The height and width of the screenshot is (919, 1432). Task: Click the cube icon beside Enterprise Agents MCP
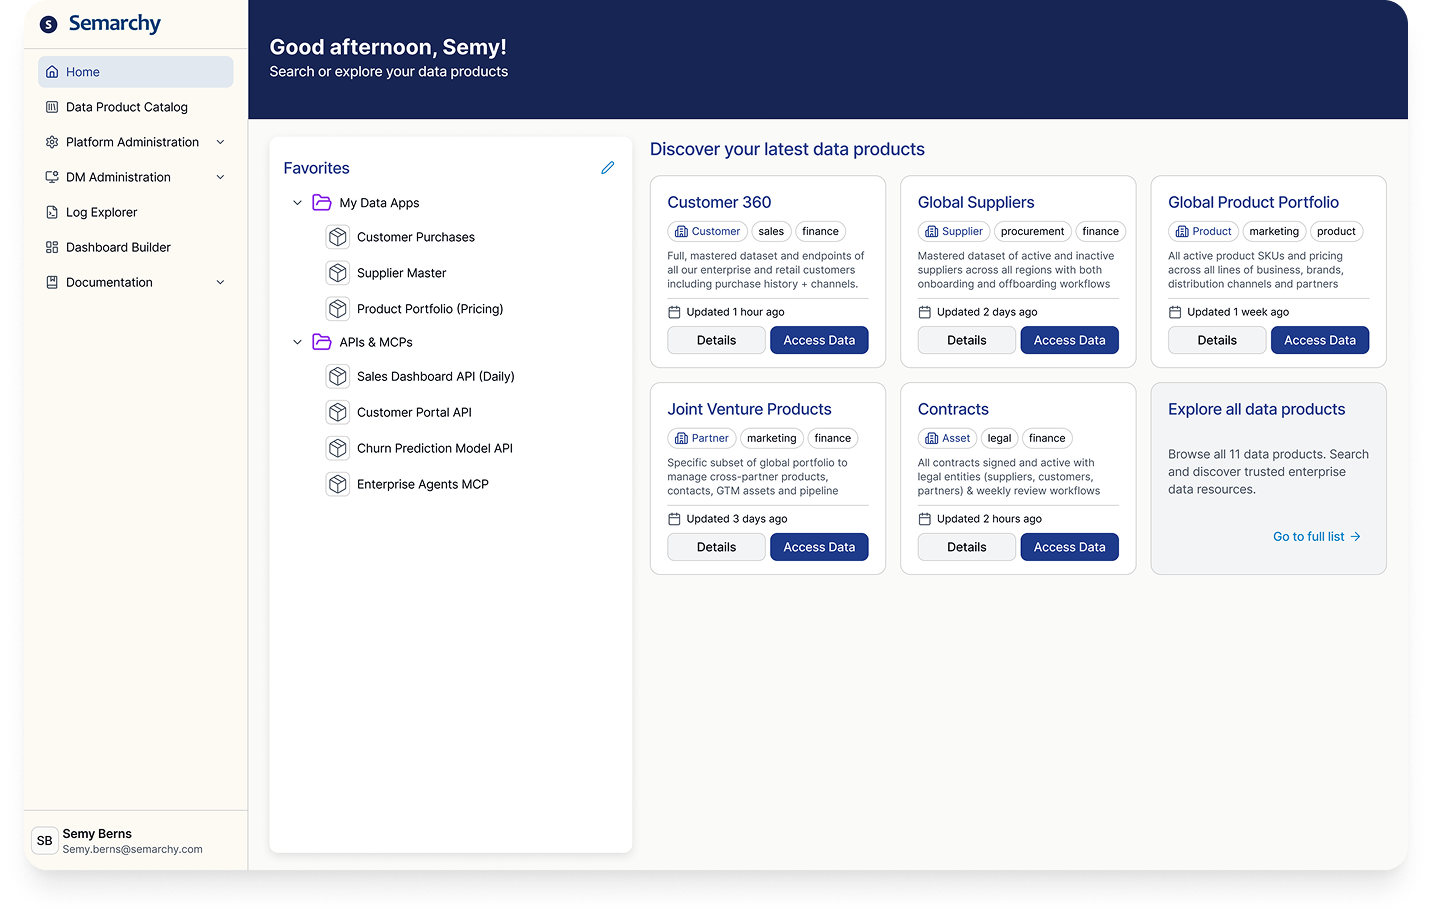click(338, 484)
